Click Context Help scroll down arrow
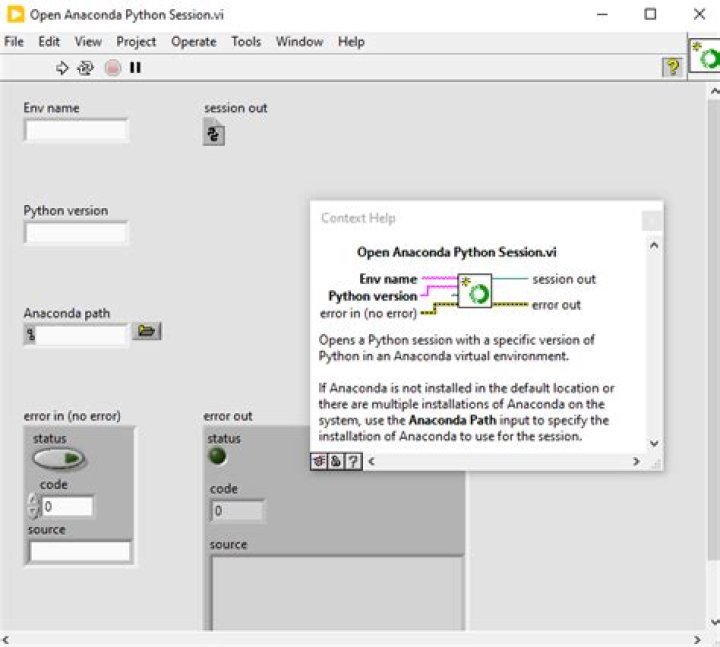The width and height of the screenshot is (720, 647). (x=654, y=443)
